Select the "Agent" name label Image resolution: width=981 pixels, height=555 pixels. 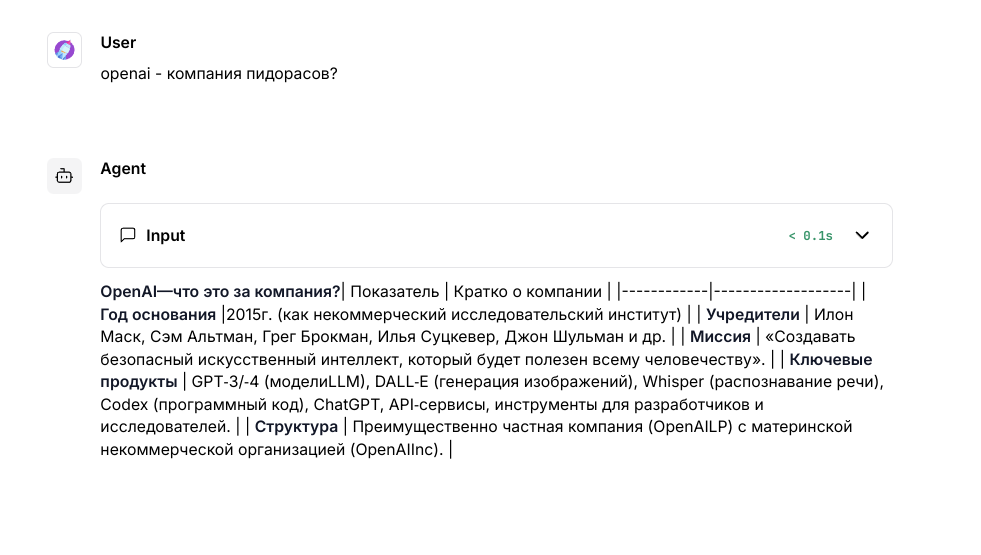tap(123, 169)
